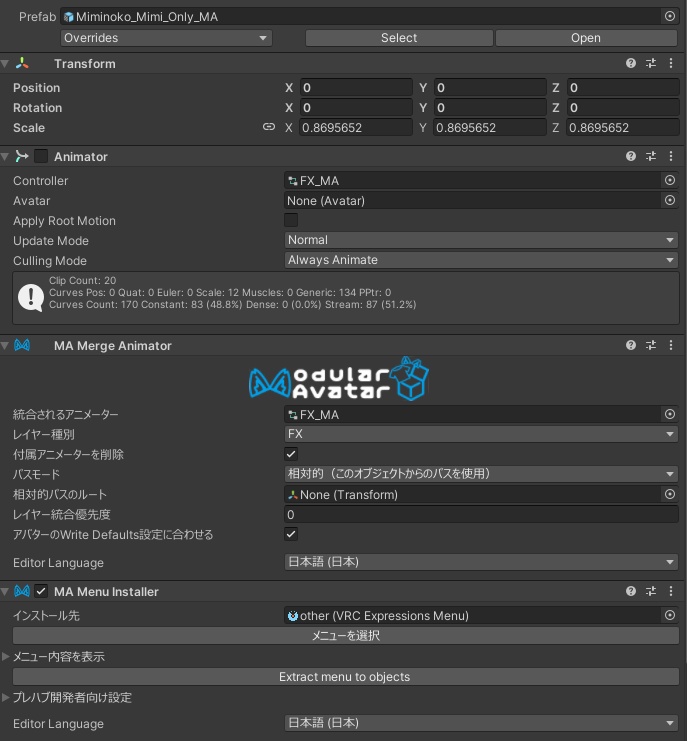Uncheck 付属アニメーターを削除 checkbox

point(291,454)
